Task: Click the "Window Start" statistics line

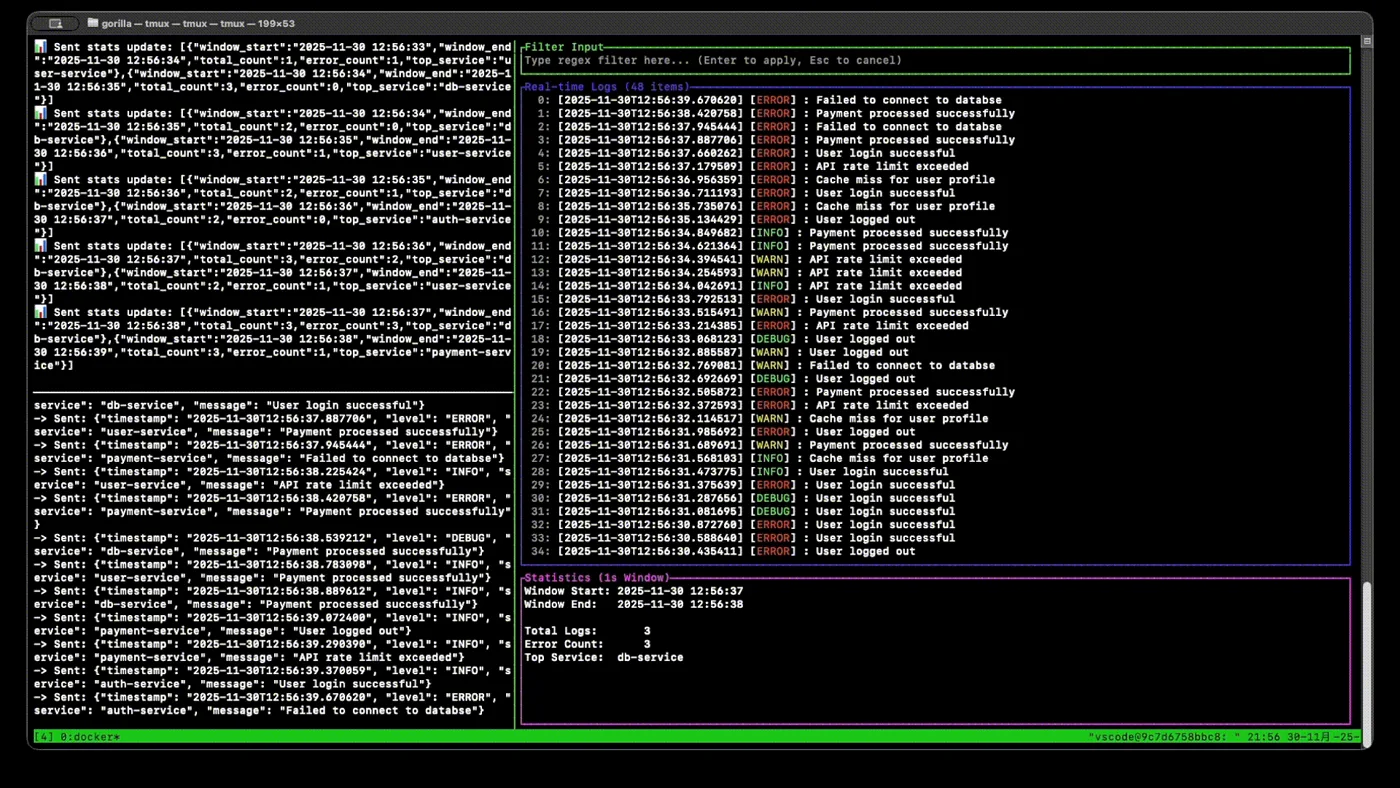Action: pos(634,591)
